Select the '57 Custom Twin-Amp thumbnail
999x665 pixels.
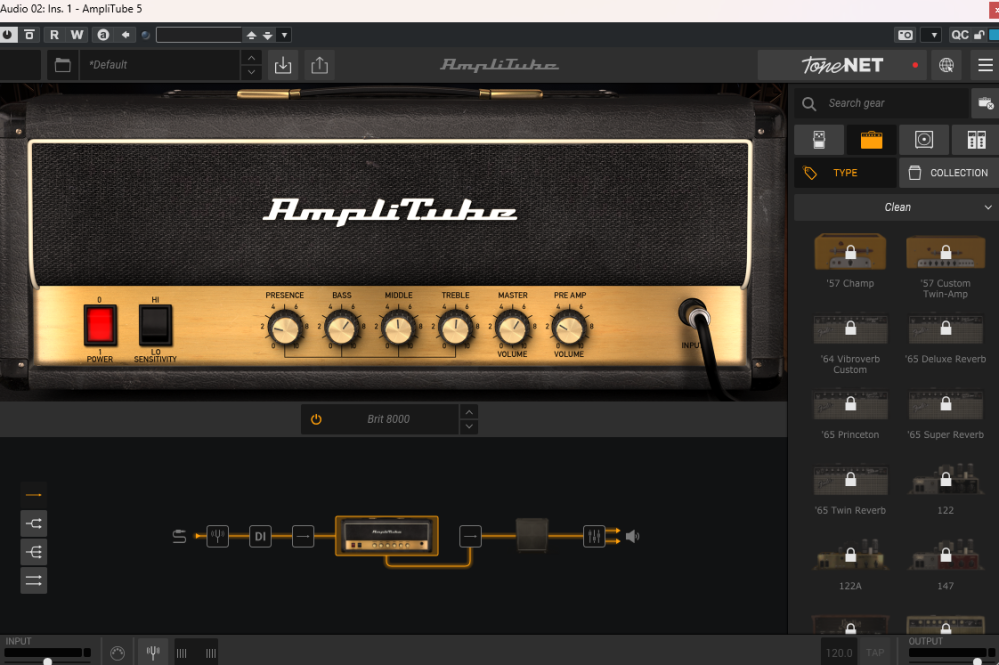pyautogui.click(x=945, y=252)
